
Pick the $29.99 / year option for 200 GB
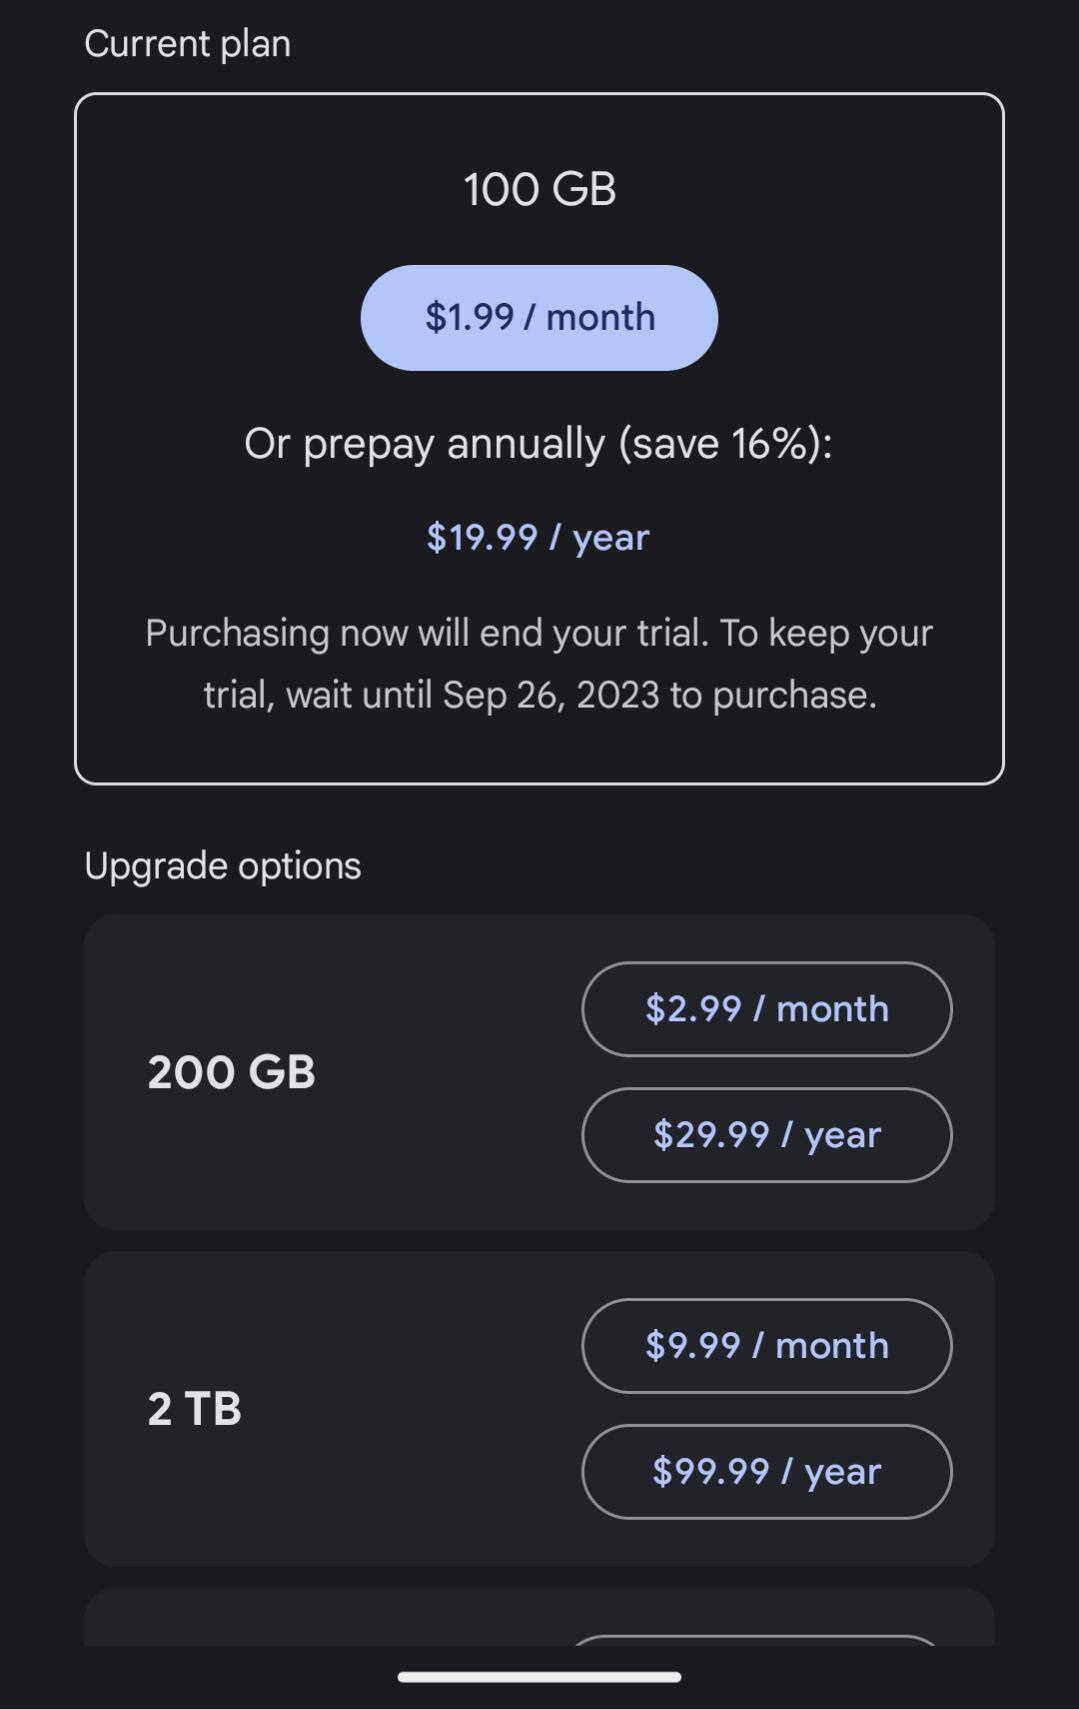click(766, 1134)
